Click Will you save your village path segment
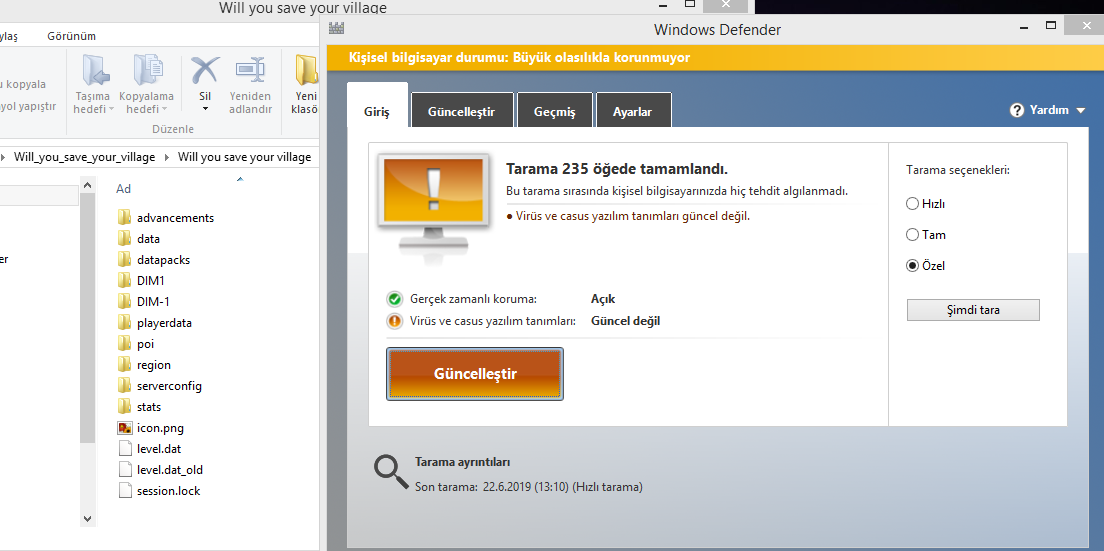Image resolution: width=1104 pixels, height=551 pixels. 244,157
